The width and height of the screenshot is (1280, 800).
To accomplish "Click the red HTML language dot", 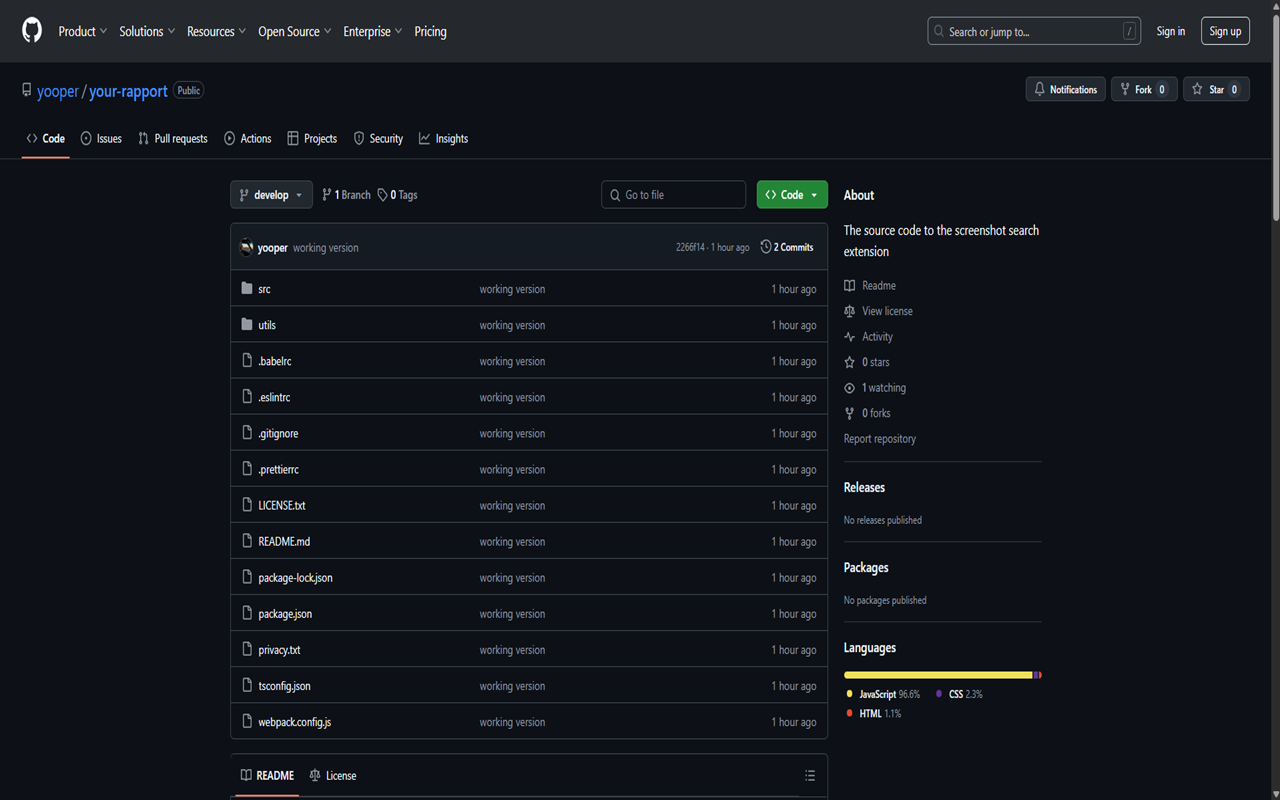I will [x=849, y=714].
